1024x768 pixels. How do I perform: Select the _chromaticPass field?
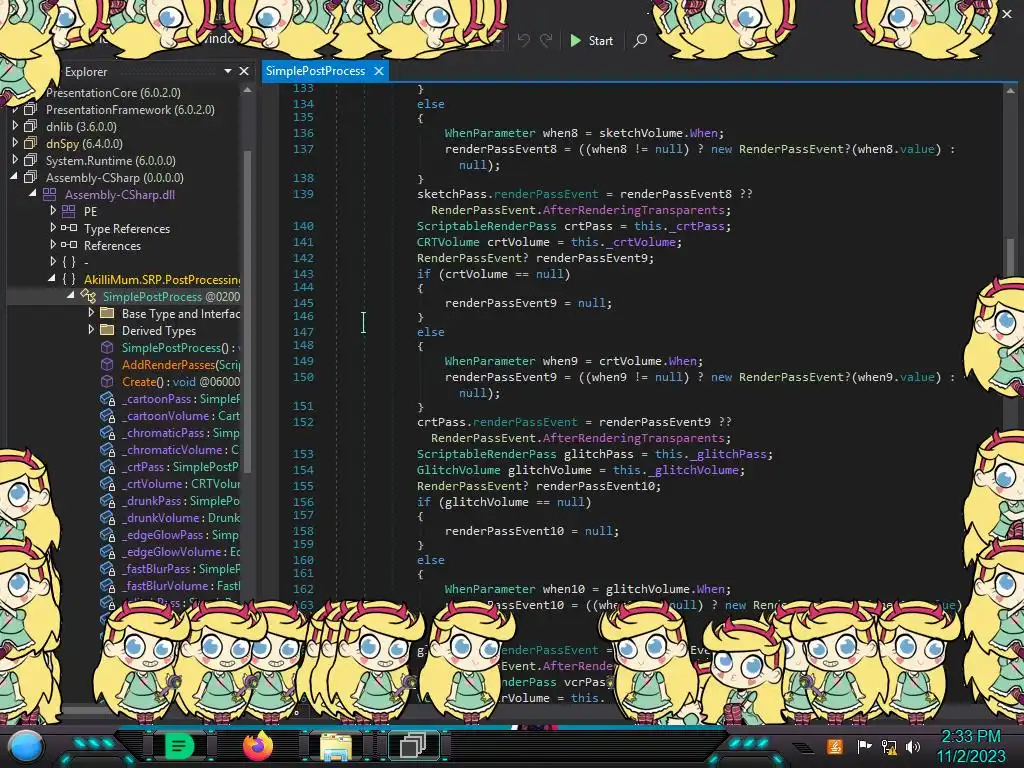click(x=181, y=432)
